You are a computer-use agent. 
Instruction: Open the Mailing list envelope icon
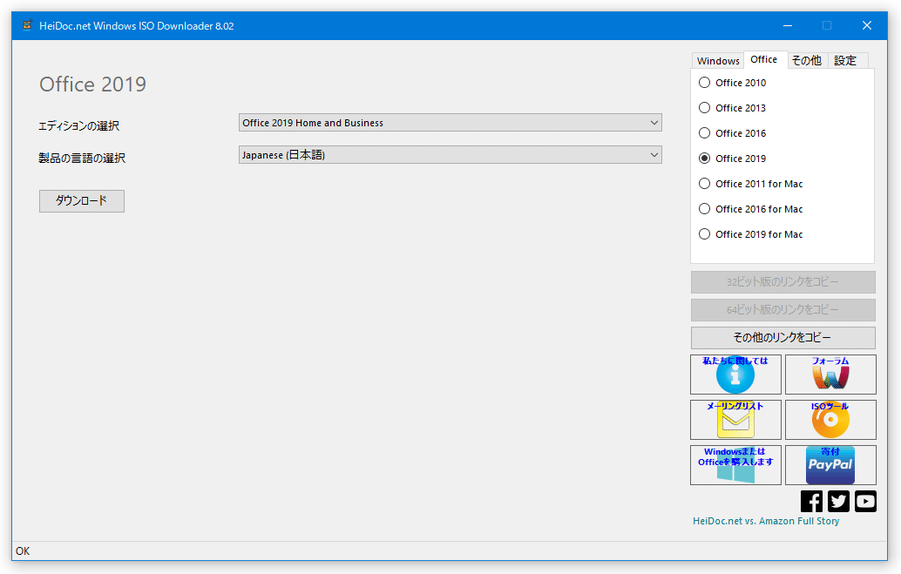(736, 420)
